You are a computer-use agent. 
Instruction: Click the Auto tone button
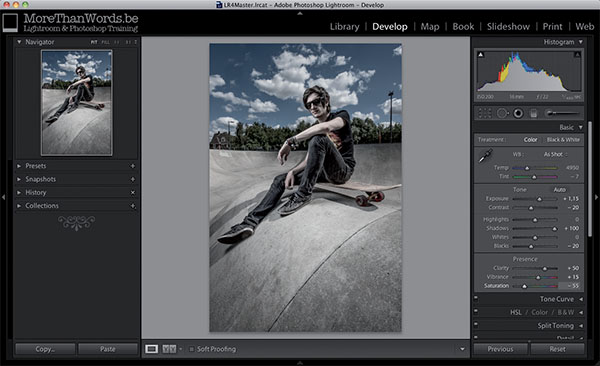tap(559, 190)
